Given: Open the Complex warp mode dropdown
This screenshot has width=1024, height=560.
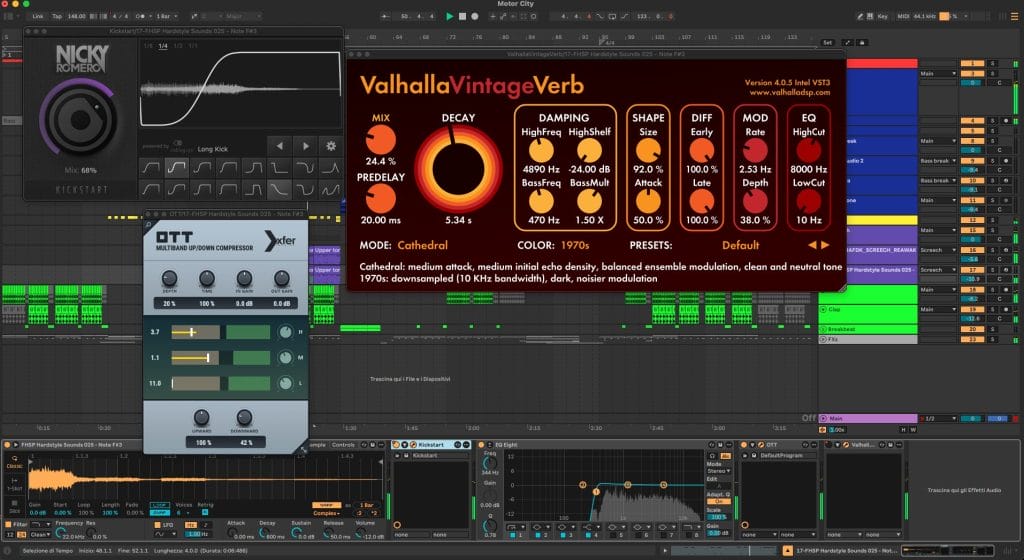Looking at the screenshot, I should [x=326, y=513].
